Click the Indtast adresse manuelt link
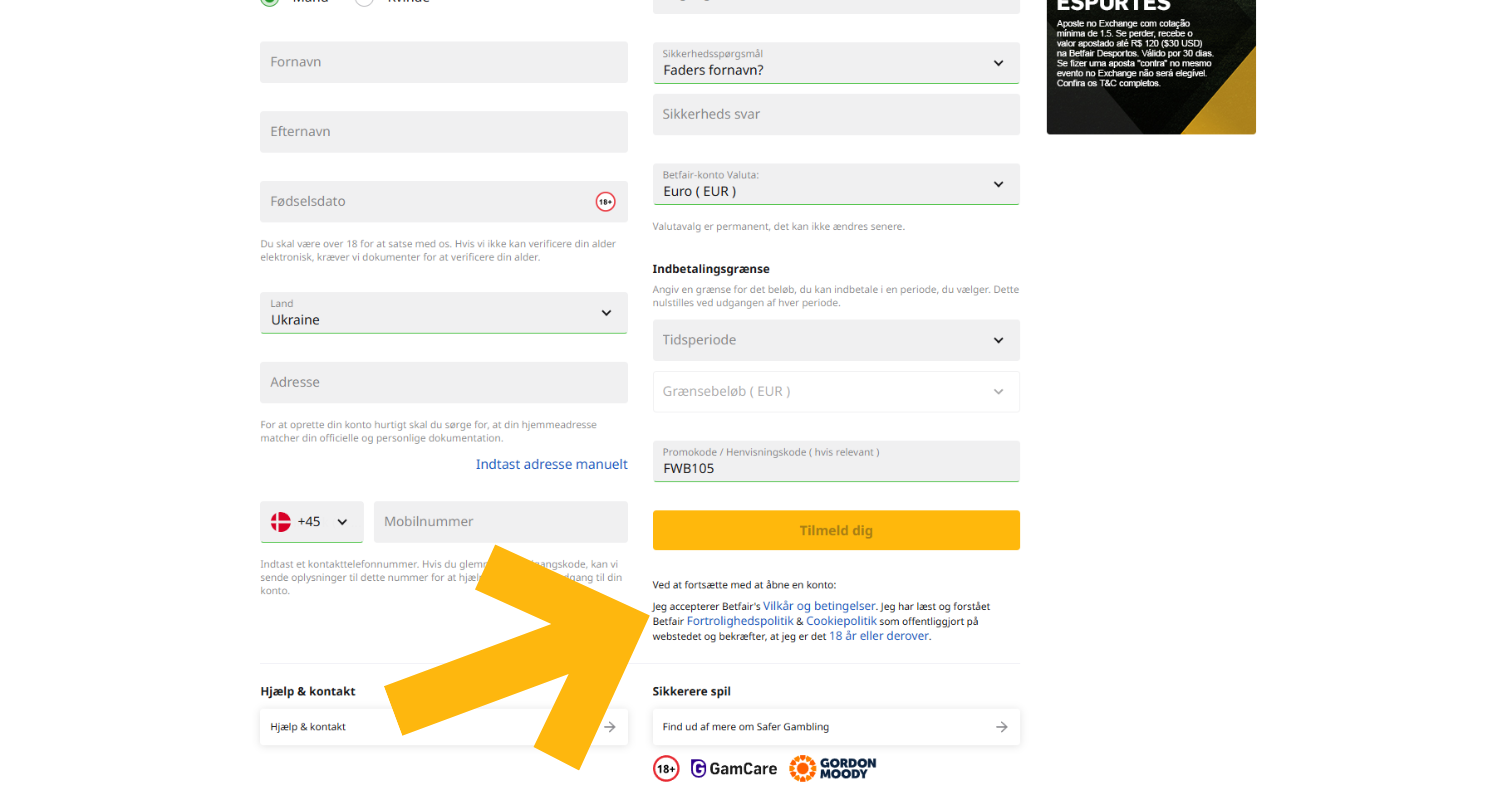The width and height of the screenshot is (1500, 800). [552, 464]
